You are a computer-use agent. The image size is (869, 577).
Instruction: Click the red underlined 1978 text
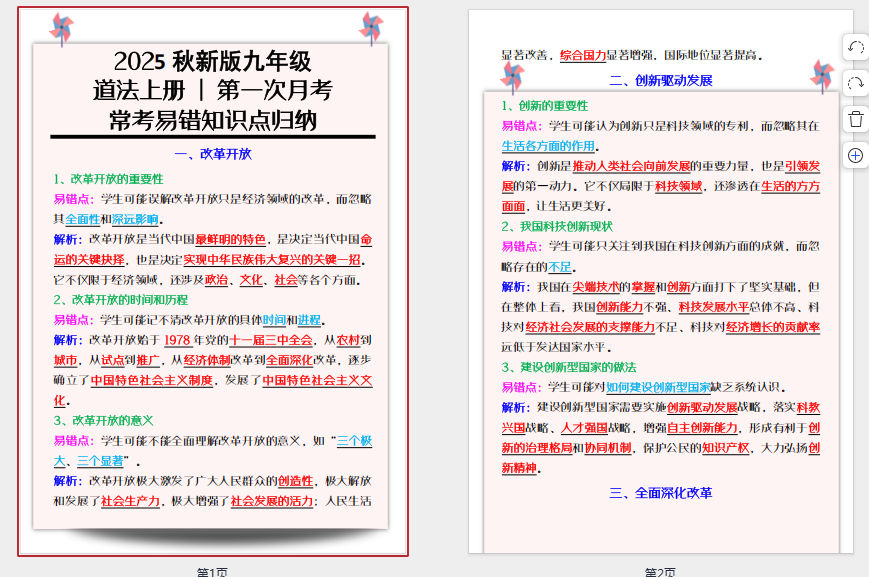pos(177,340)
